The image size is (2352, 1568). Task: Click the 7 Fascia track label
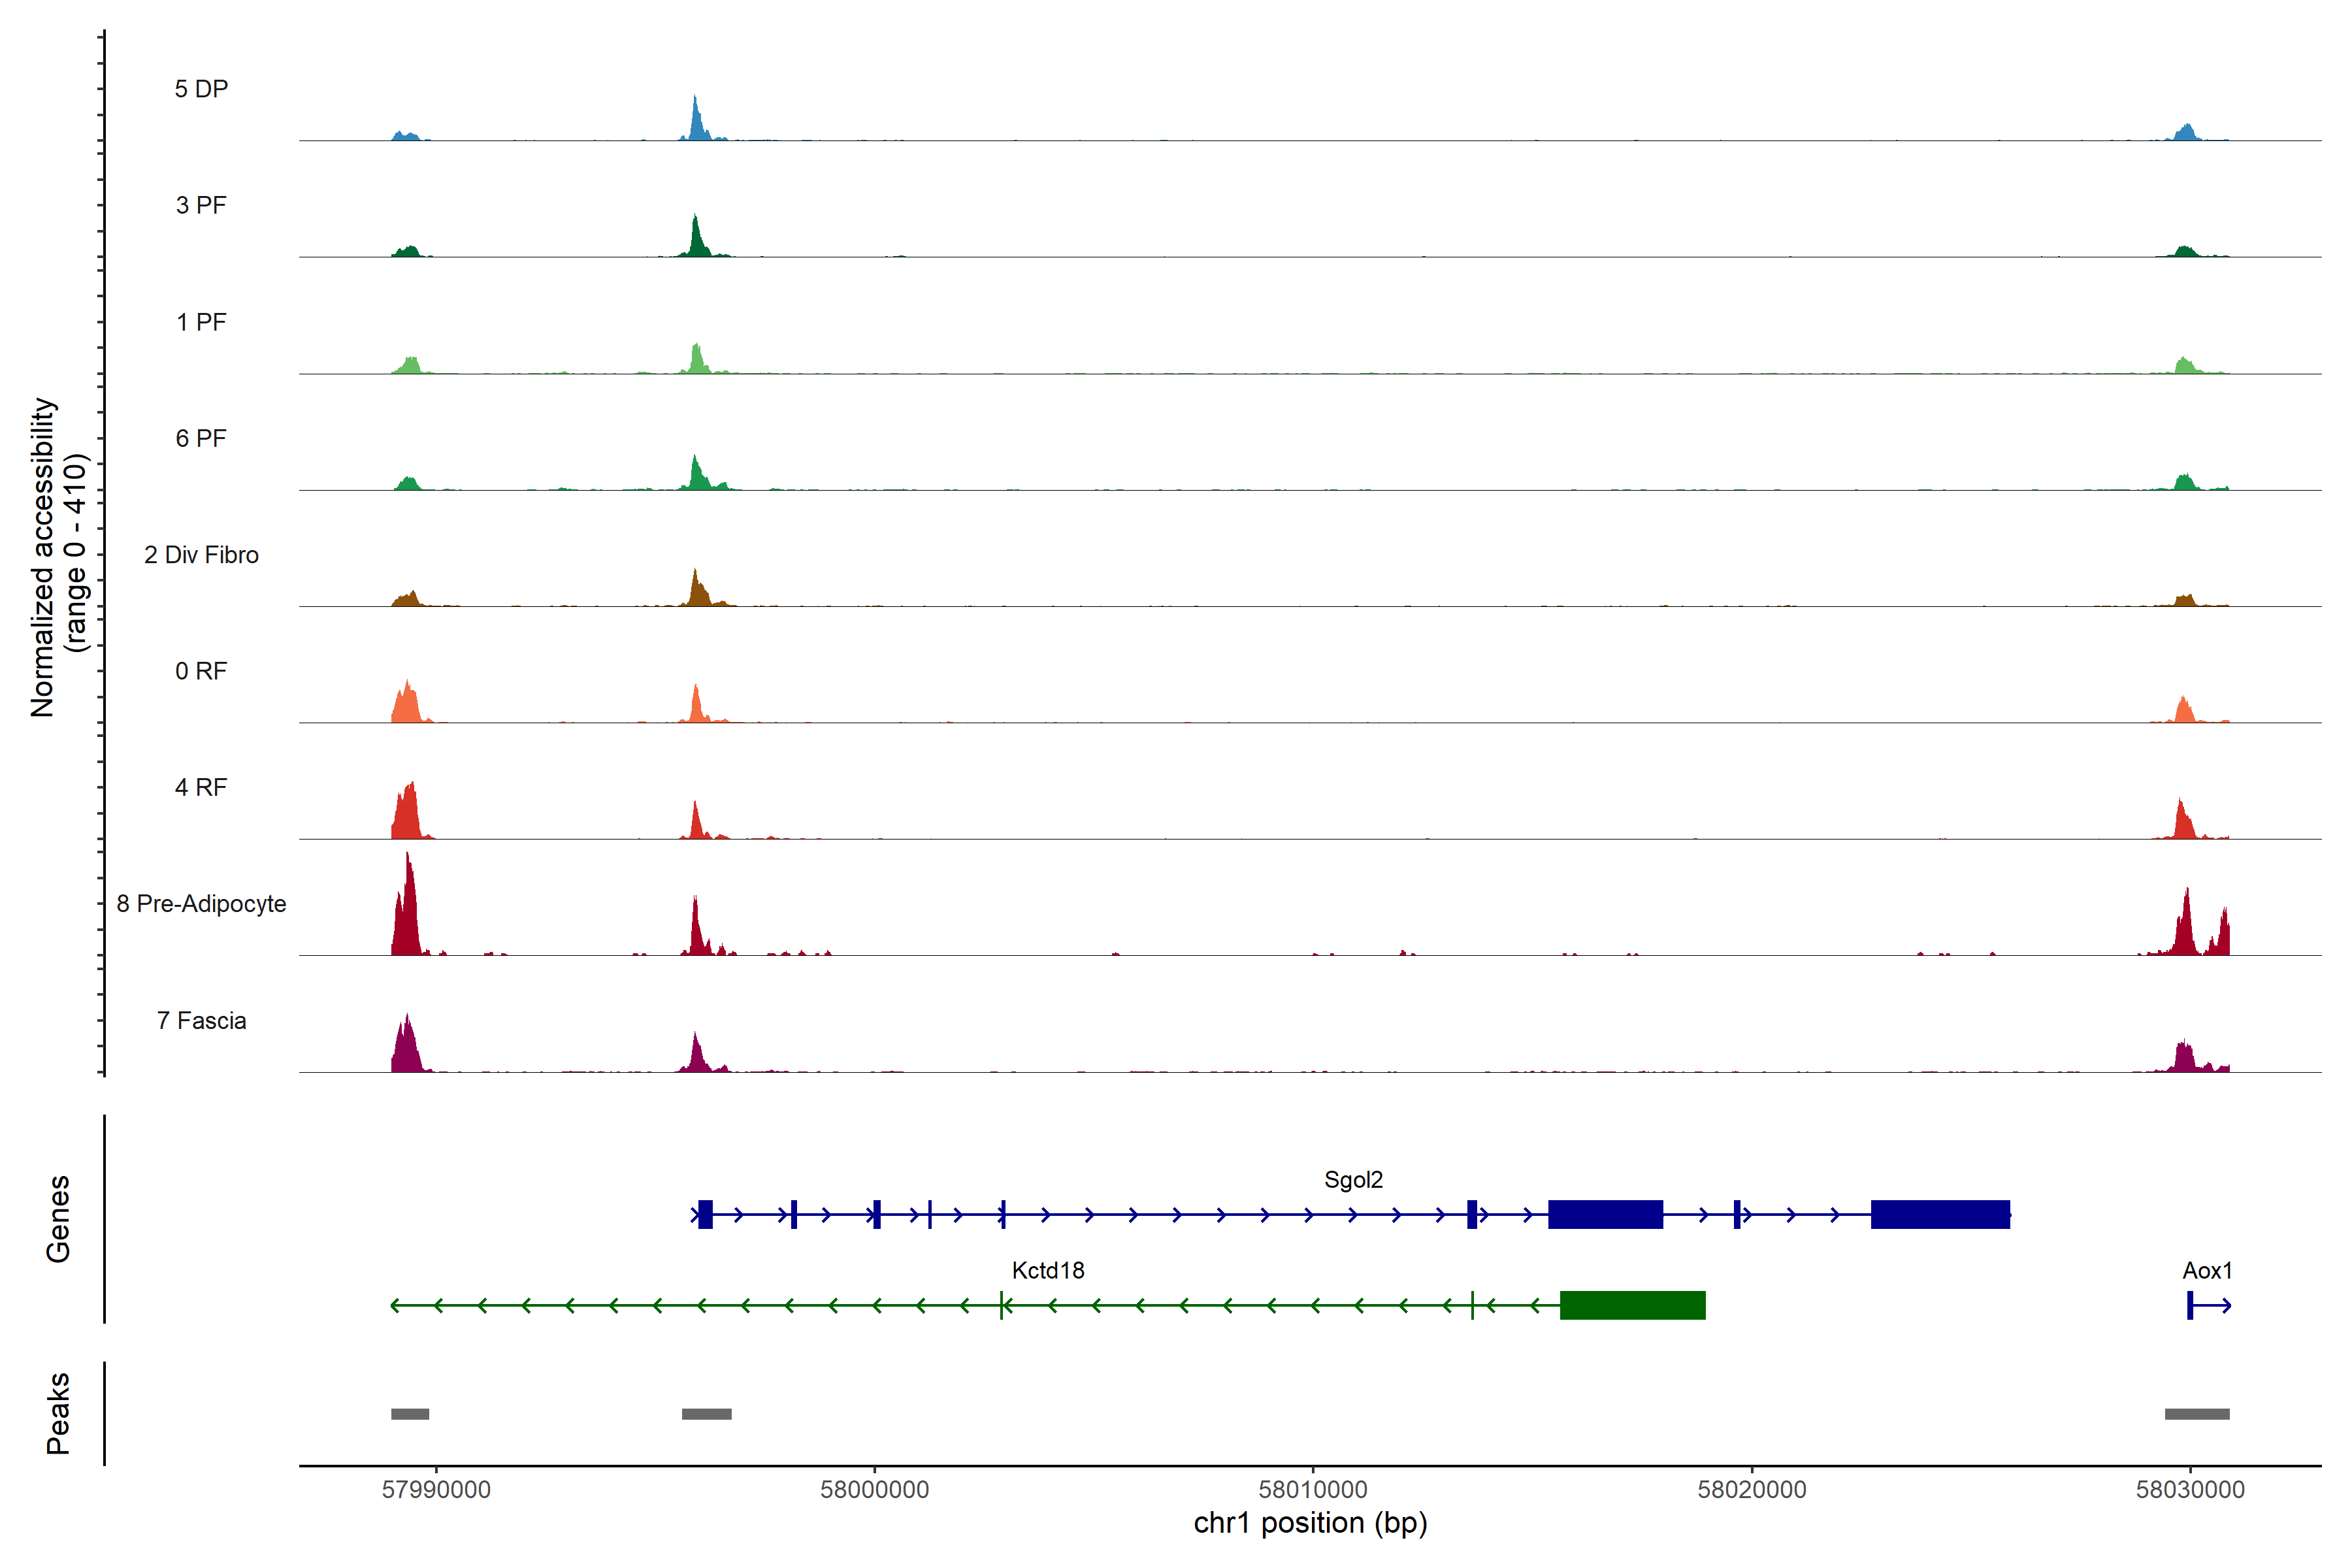201,1021
